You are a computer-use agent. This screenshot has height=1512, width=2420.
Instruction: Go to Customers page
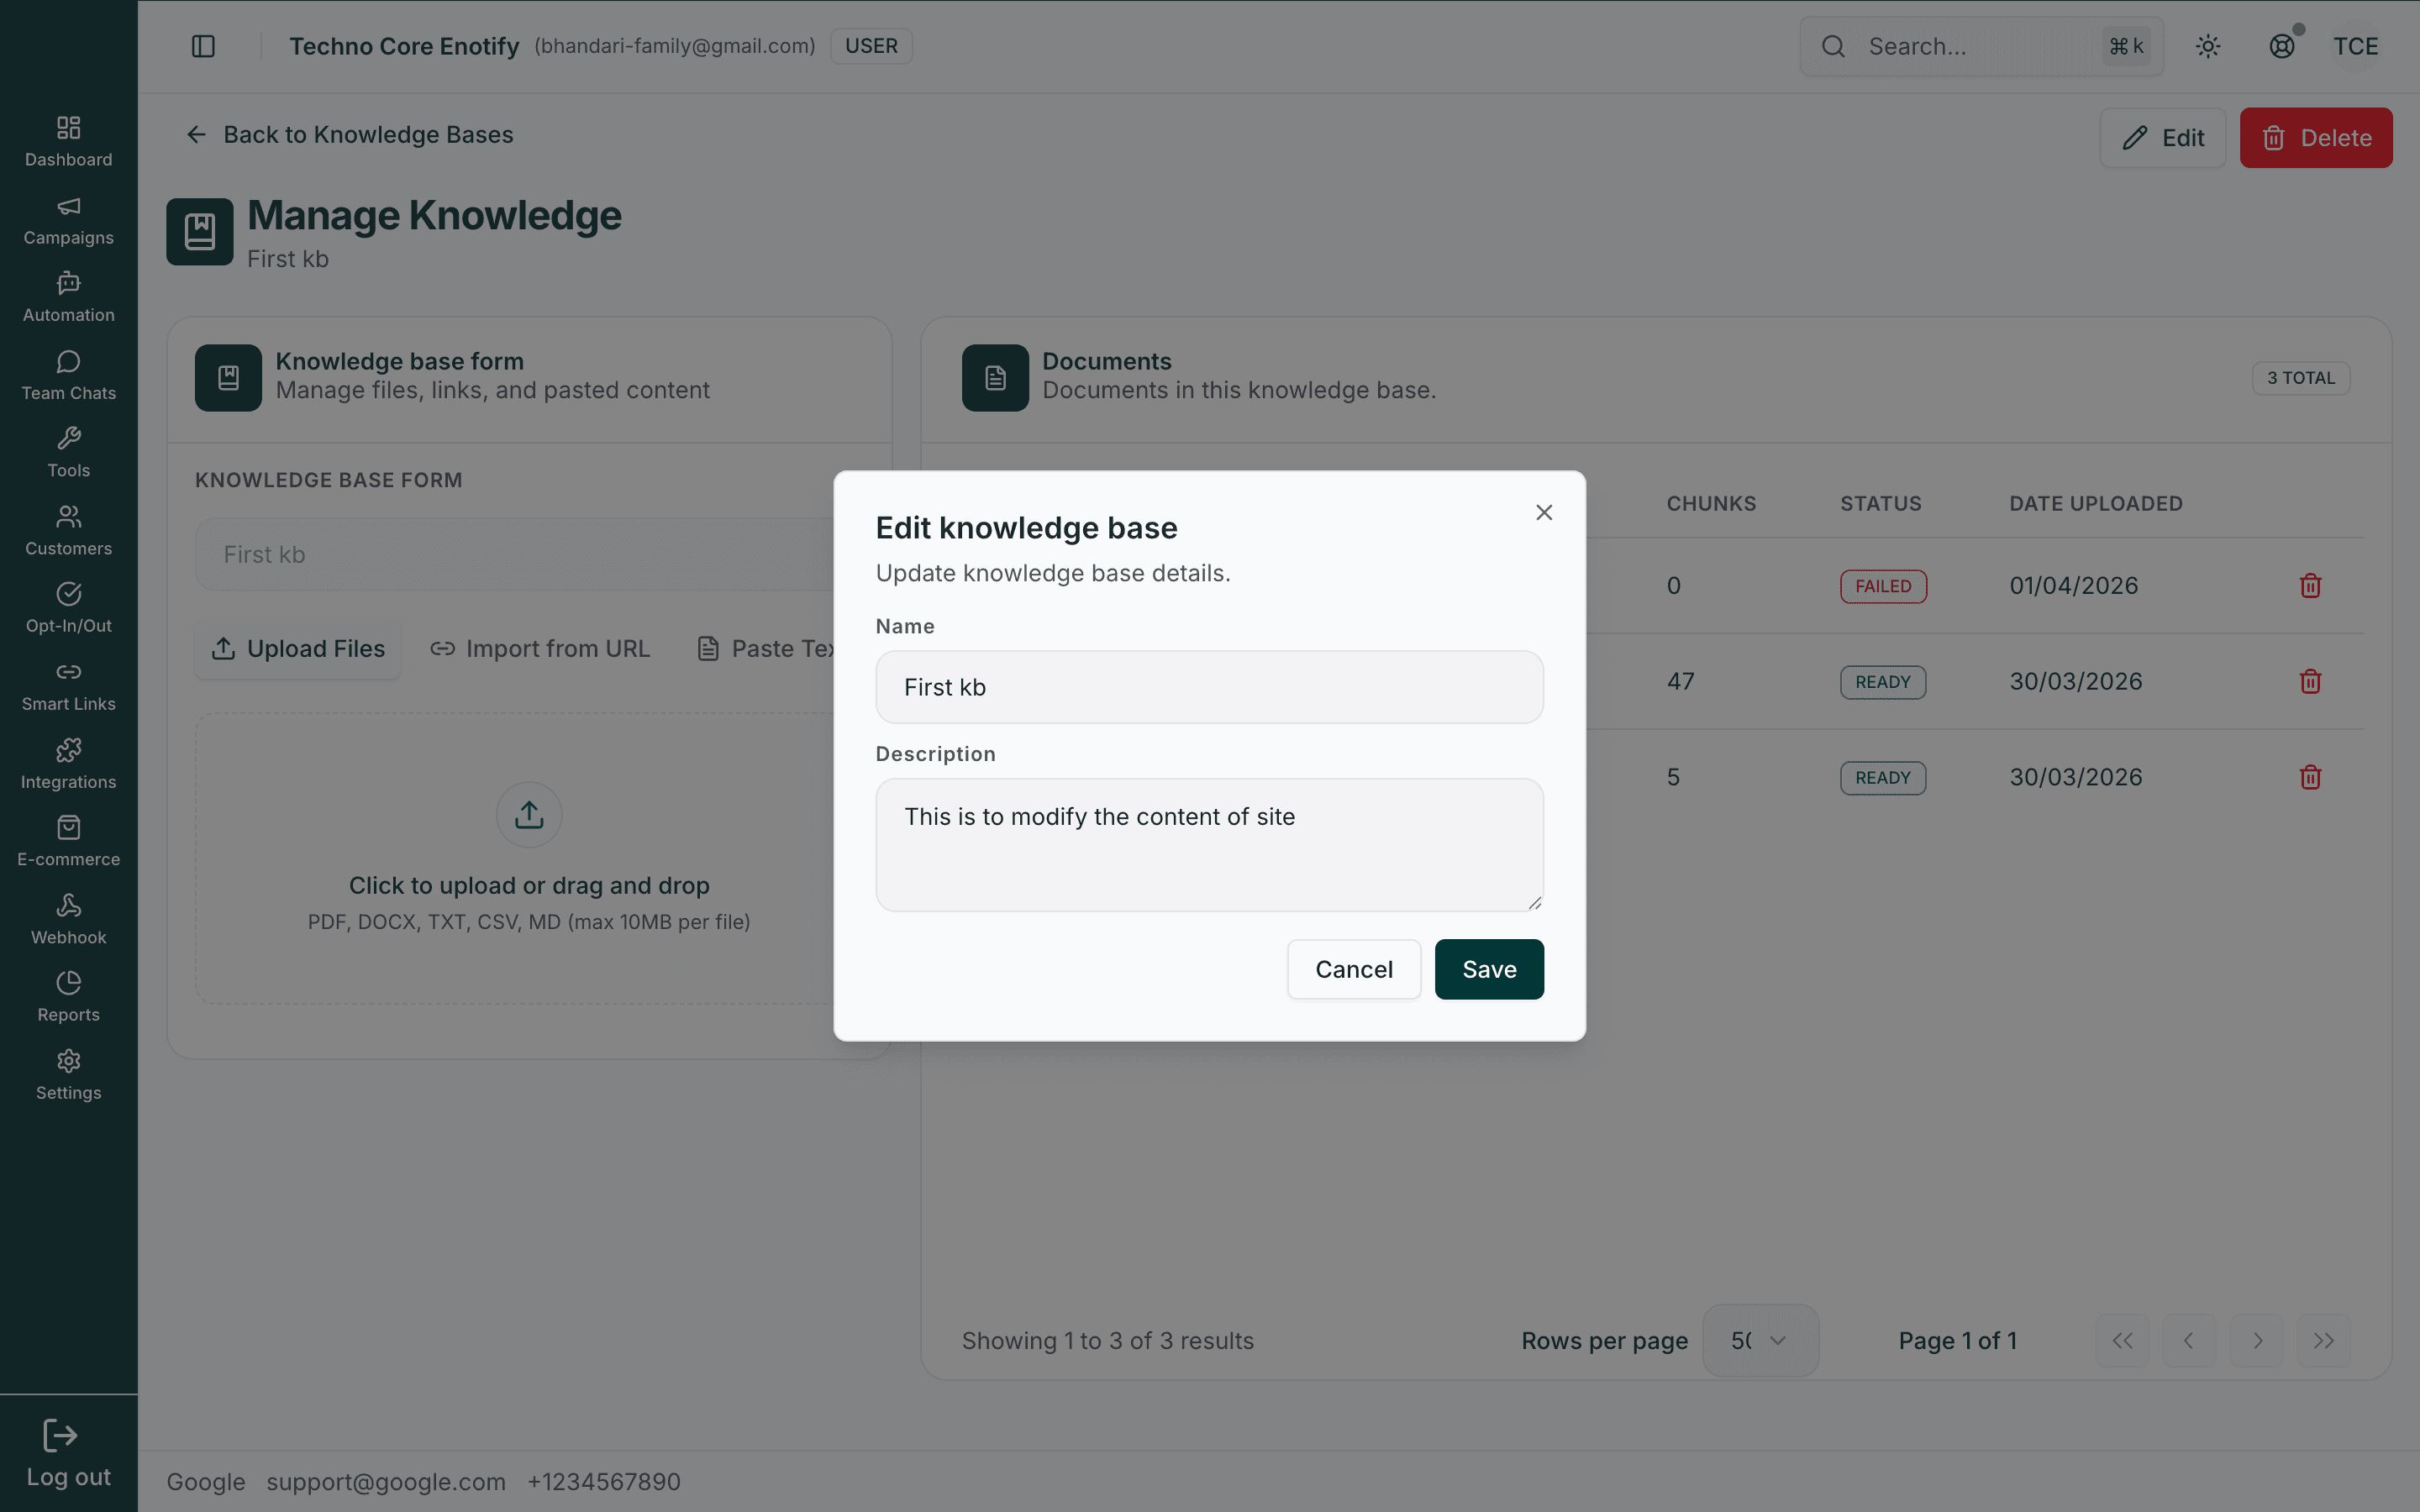68,530
